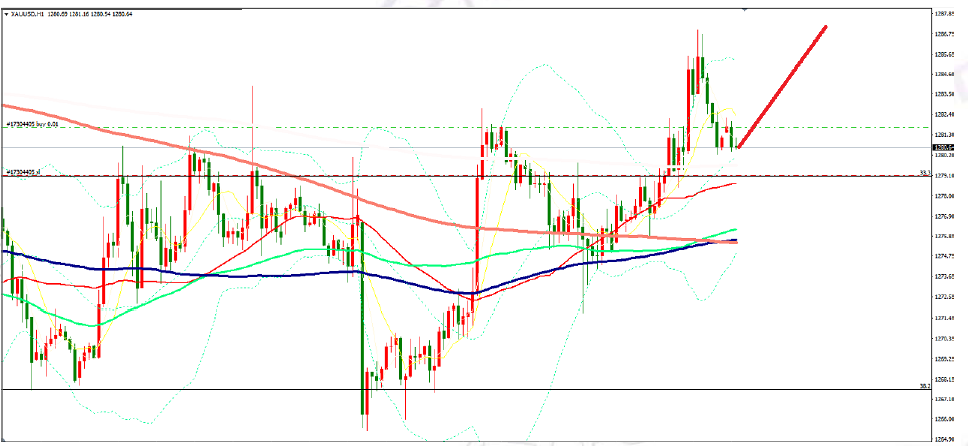Click the 1285.65 price on the scale
Image resolution: width=968 pixels, height=446 pixels.
[945, 54]
